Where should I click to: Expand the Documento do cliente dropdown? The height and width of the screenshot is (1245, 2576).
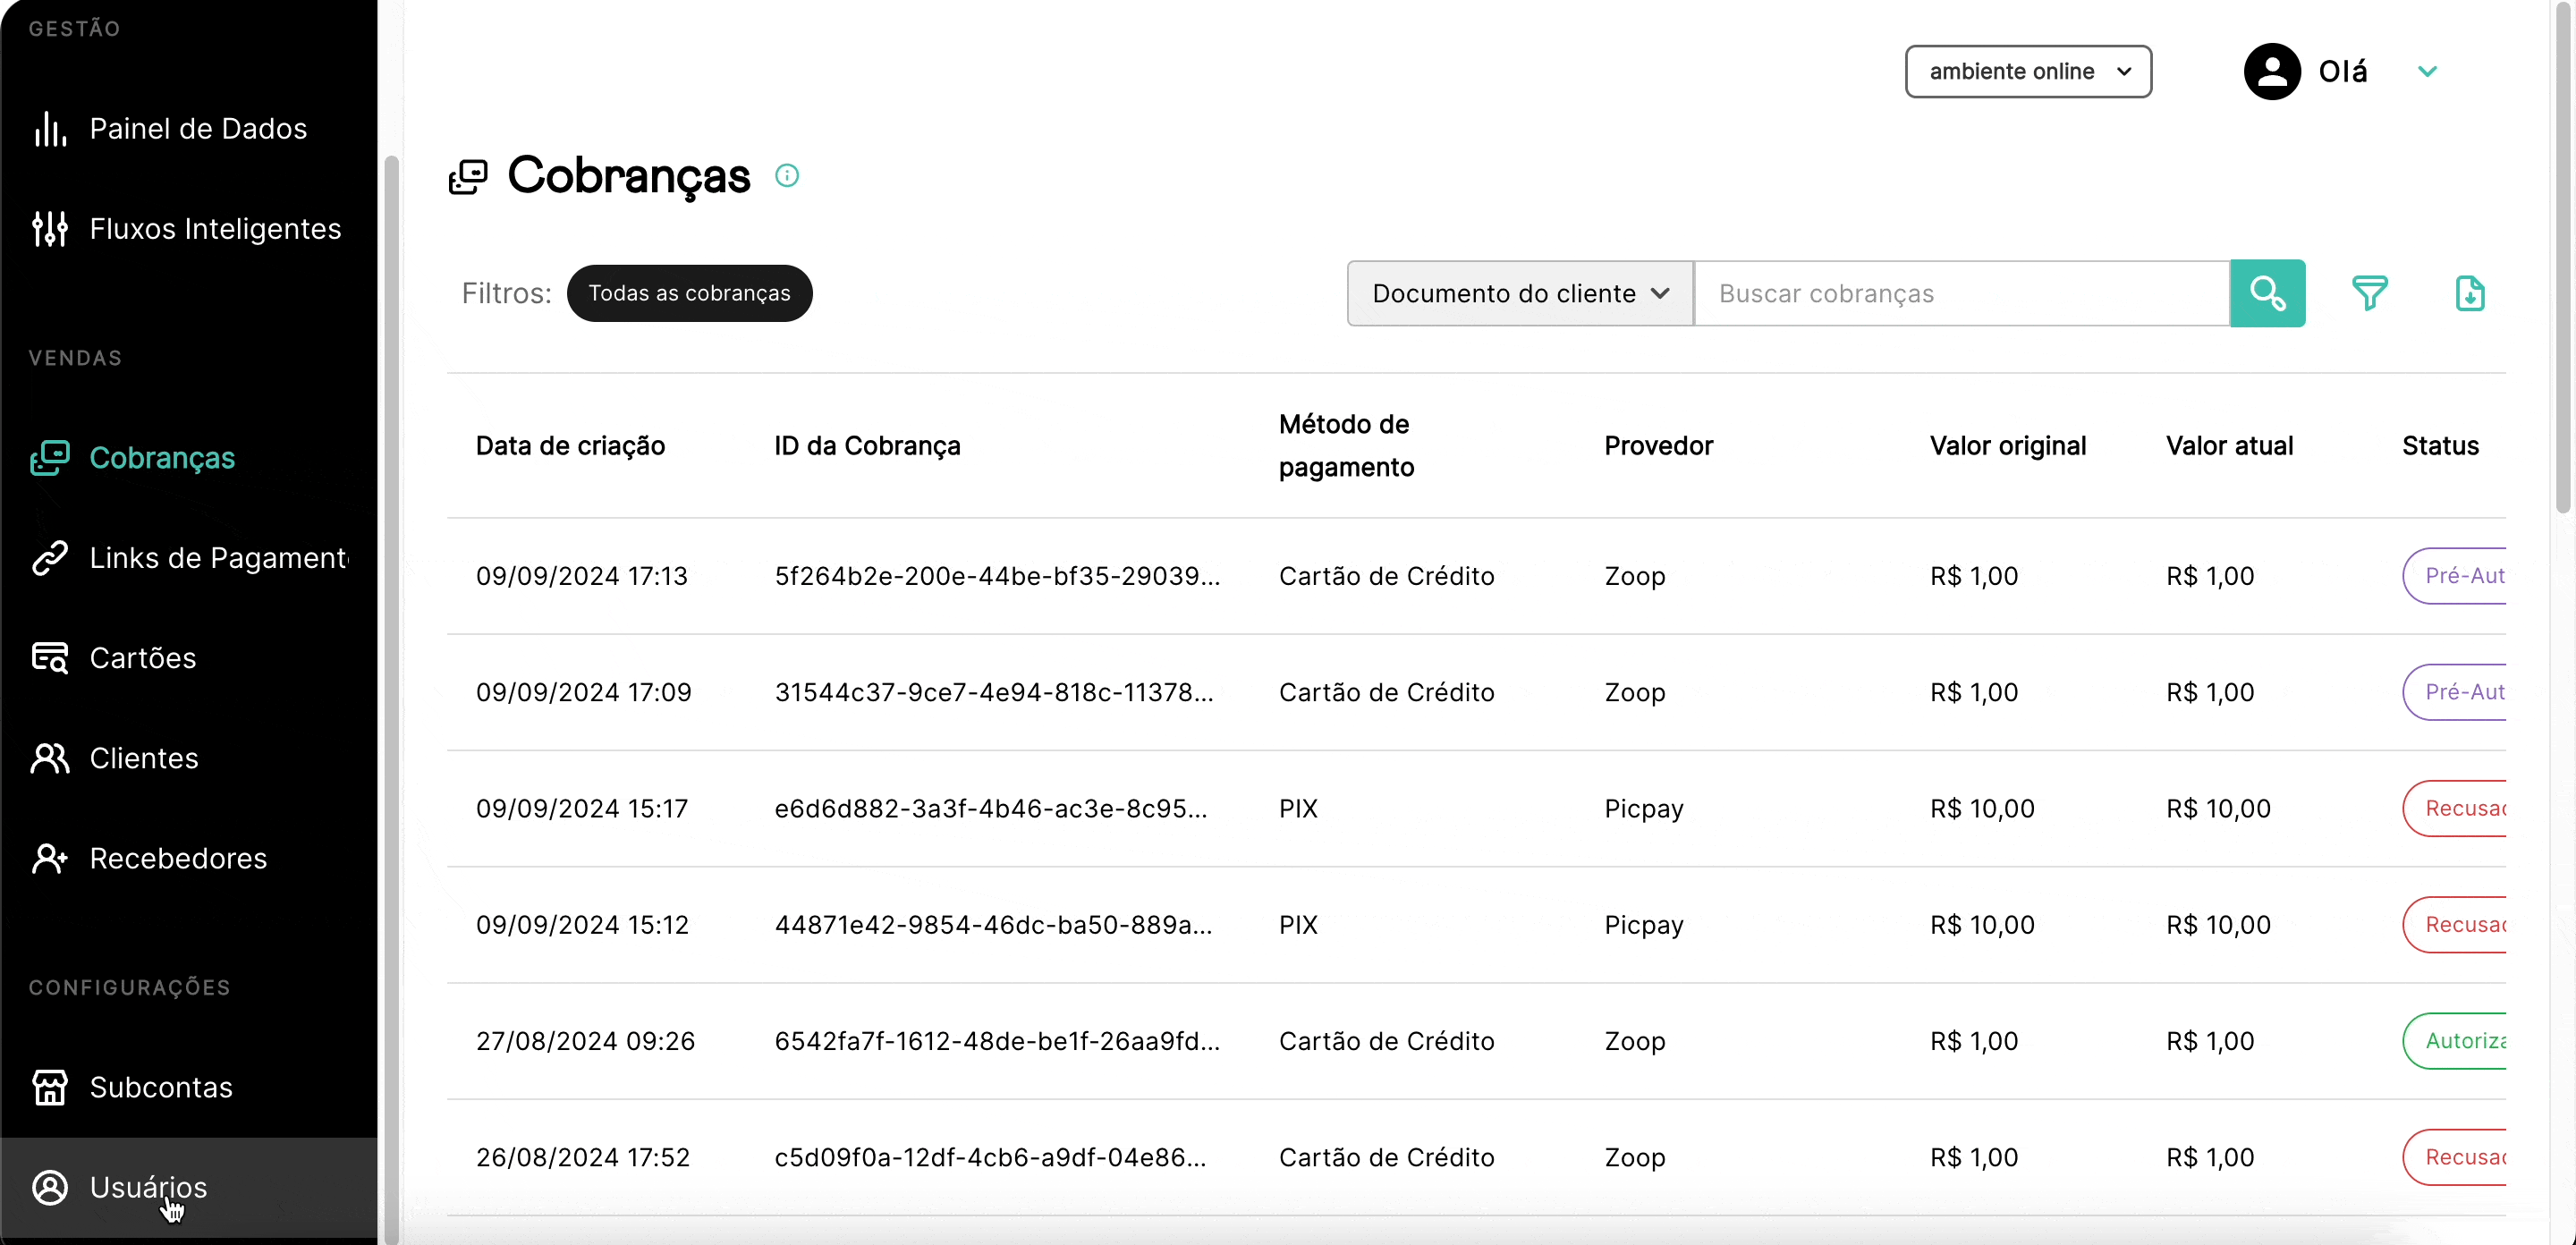[1518, 293]
